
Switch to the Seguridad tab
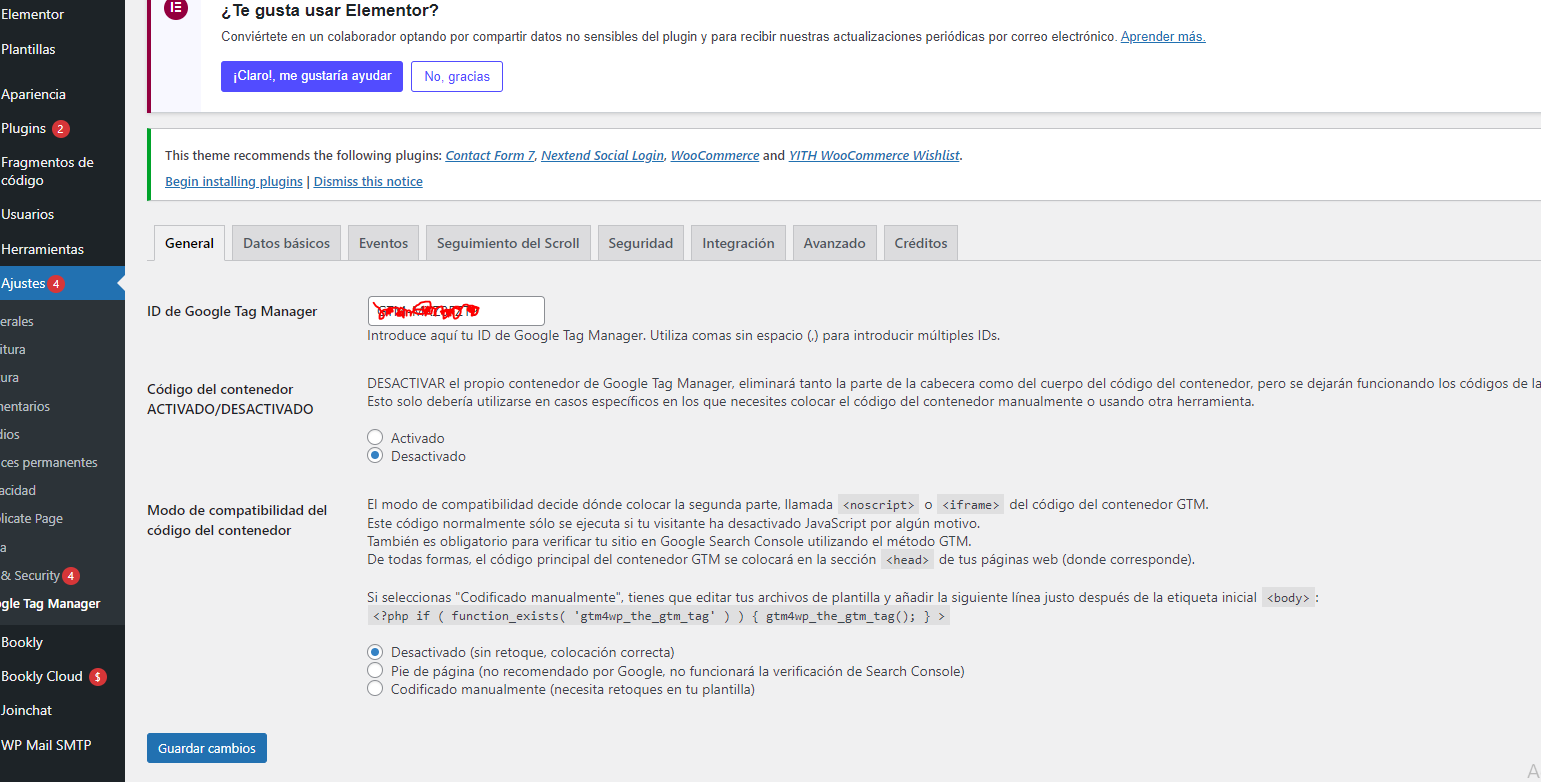click(x=641, y=243)
